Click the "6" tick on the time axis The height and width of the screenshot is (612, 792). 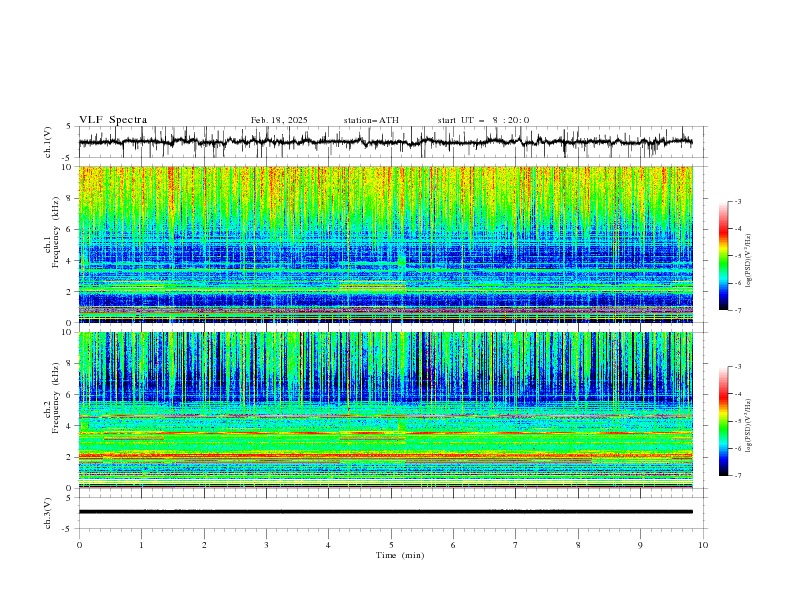[453, 545]
